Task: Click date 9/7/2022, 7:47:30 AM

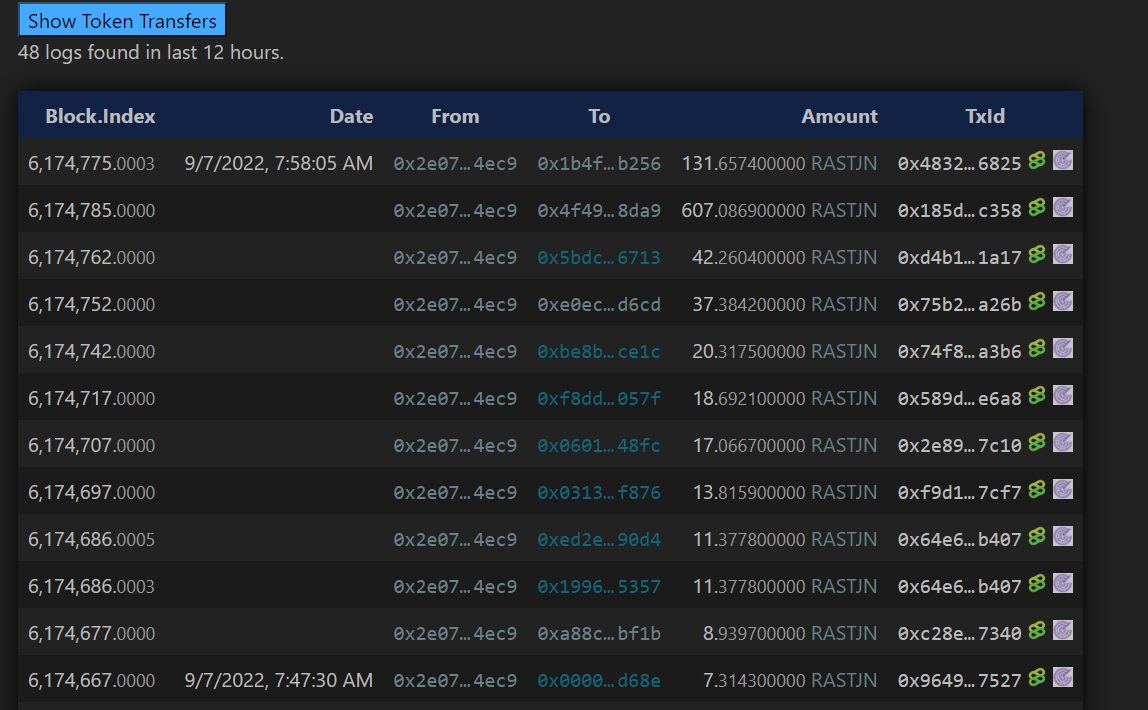Action: 279,680
